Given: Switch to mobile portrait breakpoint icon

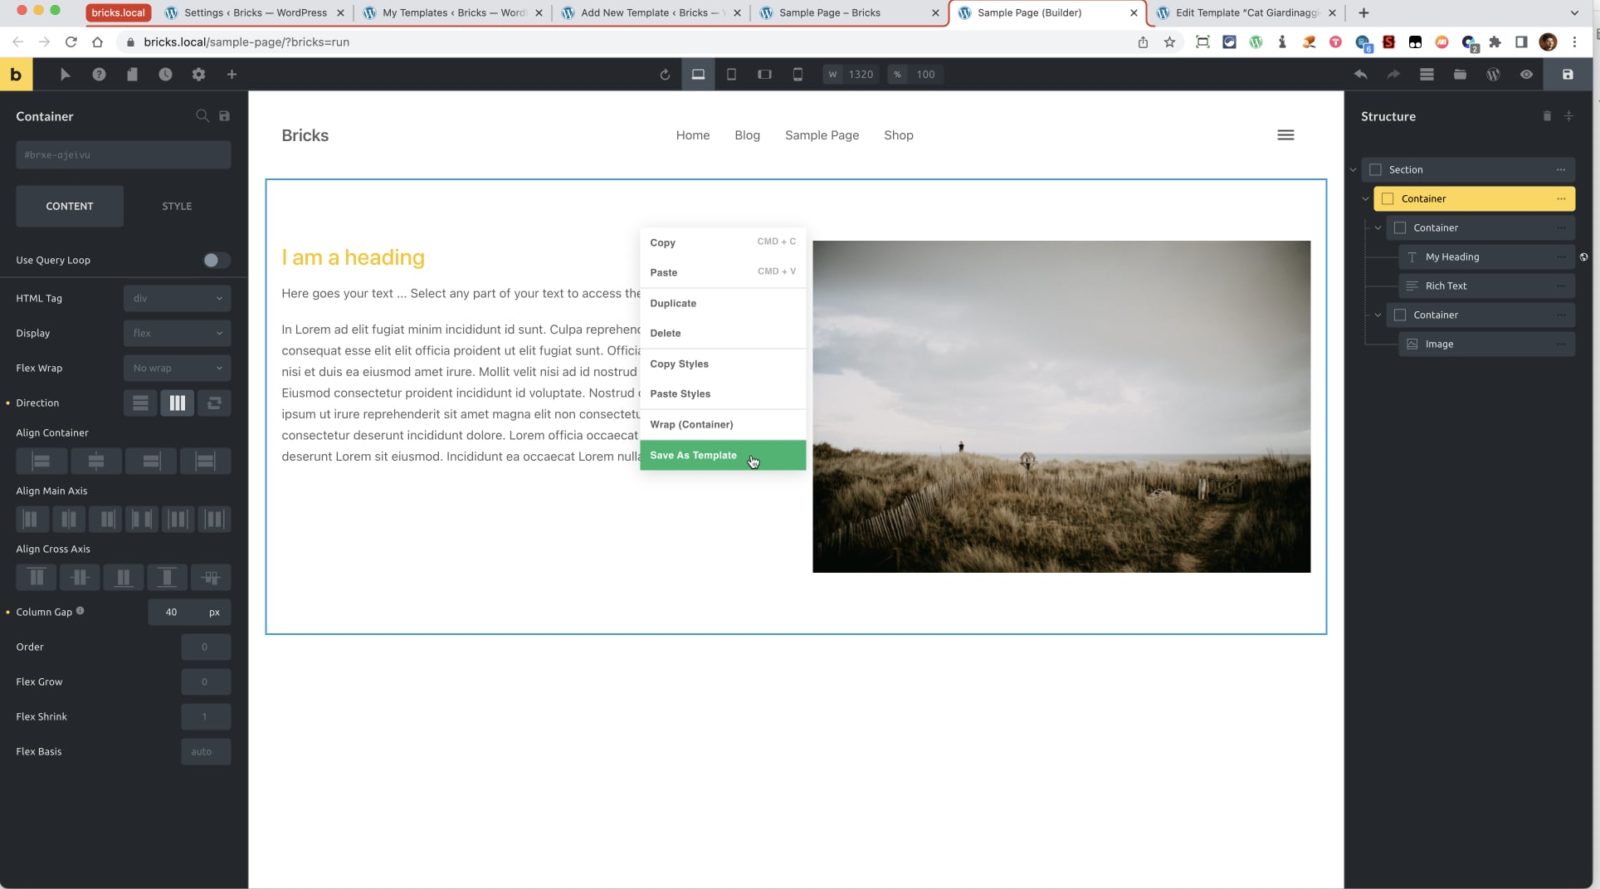Looking at the screenshot, I should 797,75.
